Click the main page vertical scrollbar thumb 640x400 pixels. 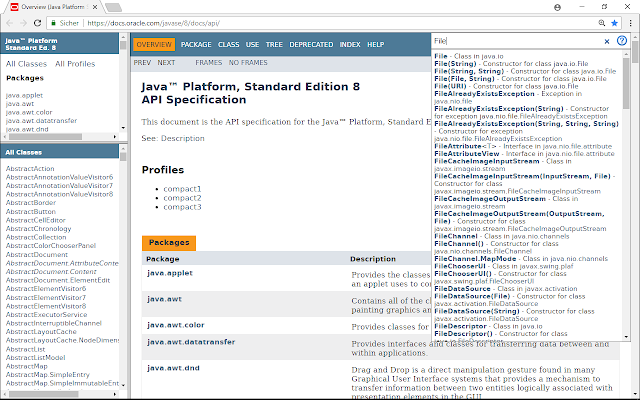point(635,52)
